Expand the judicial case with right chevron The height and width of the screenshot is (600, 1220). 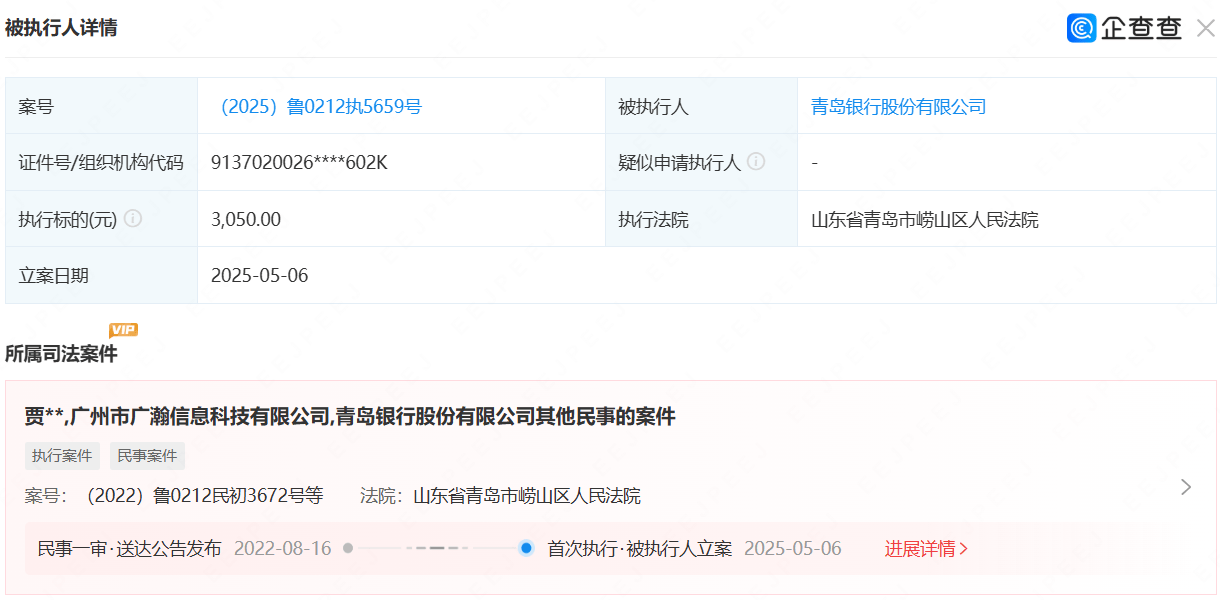click(1186, 487)
